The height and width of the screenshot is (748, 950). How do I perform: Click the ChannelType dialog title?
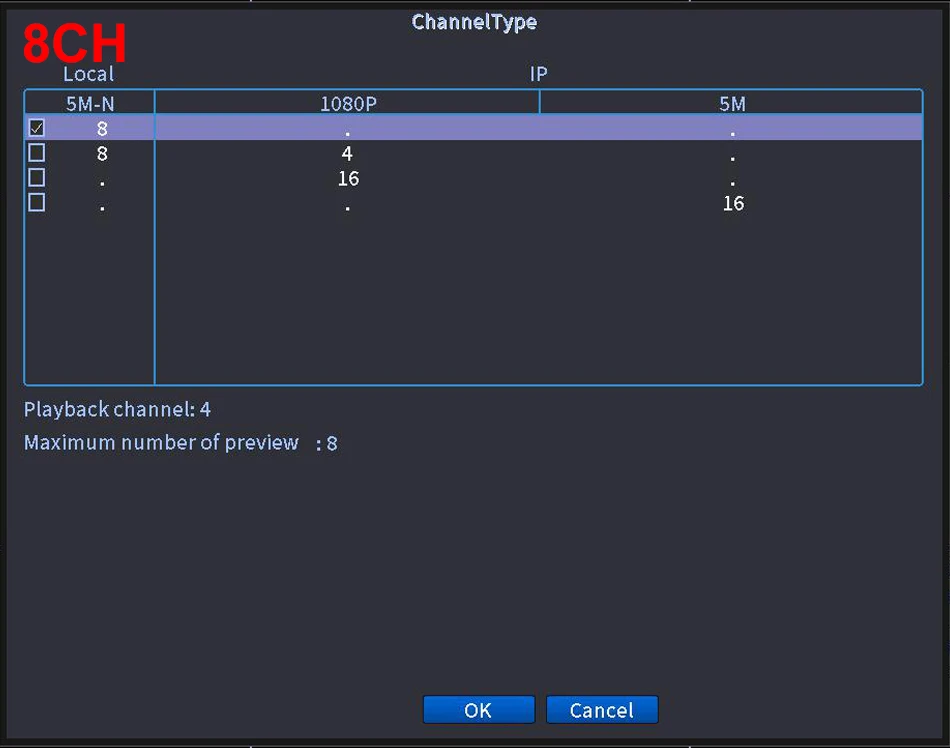click(474, 21)
